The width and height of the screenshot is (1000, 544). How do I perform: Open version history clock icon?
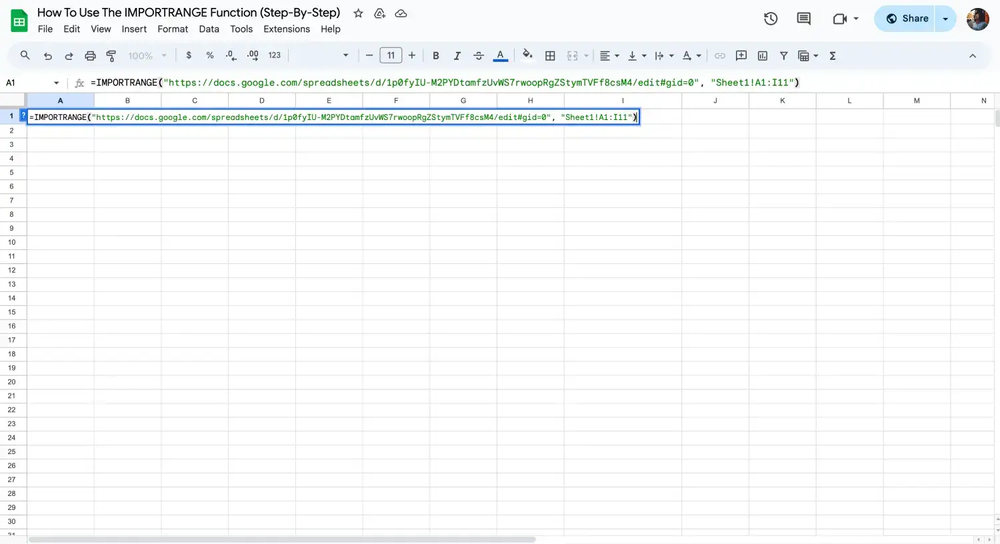coord(770,19)
